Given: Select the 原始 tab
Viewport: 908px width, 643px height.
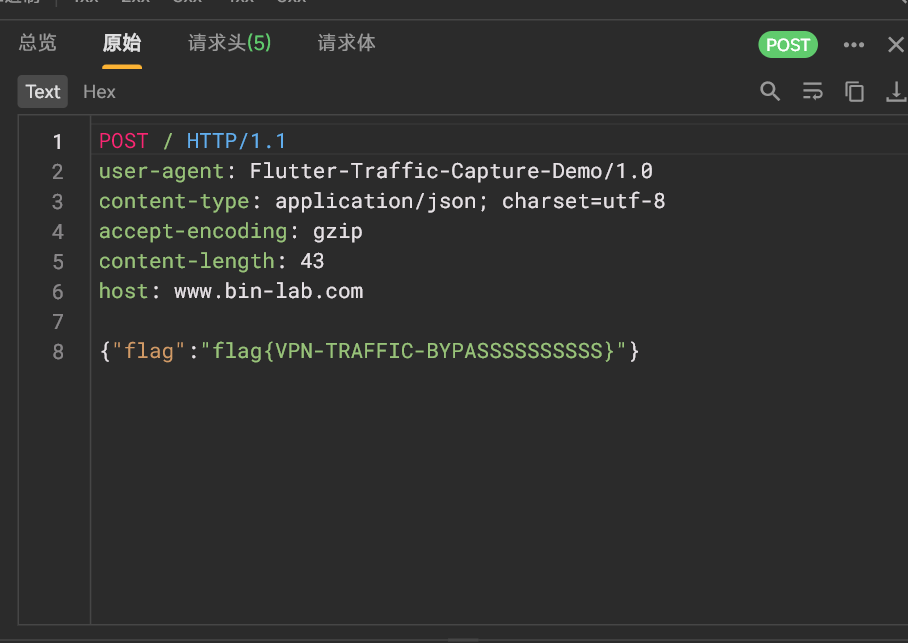Looking at the screenshot, I should tap(122, 43).
